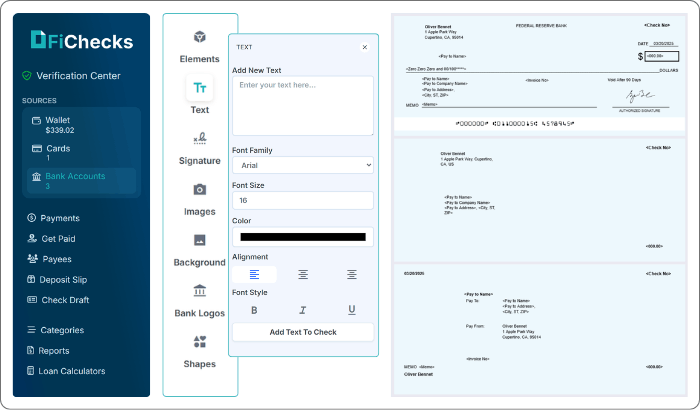Open Bank Accounts source
The image size is (700, 410).
tap(75, 176)
